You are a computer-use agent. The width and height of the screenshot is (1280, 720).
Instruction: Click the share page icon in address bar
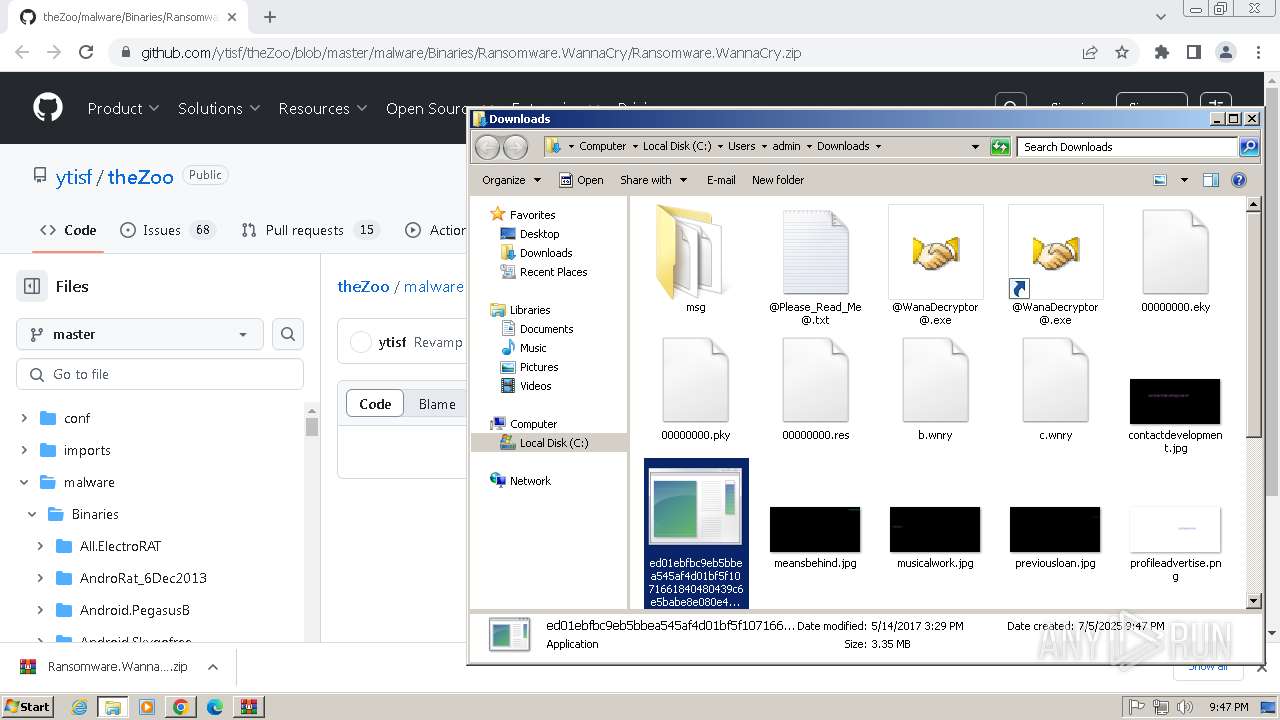[x=1090, y=52]
